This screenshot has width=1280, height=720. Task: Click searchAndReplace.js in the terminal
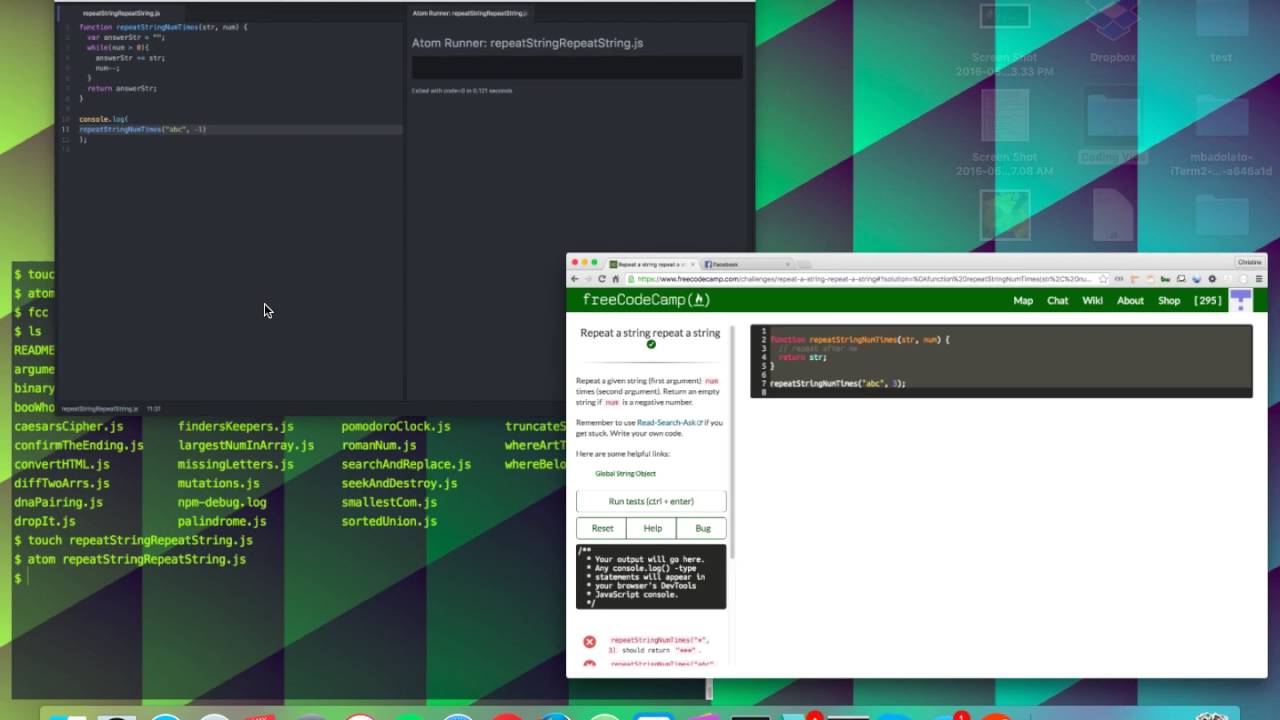[x=406, y=464]
